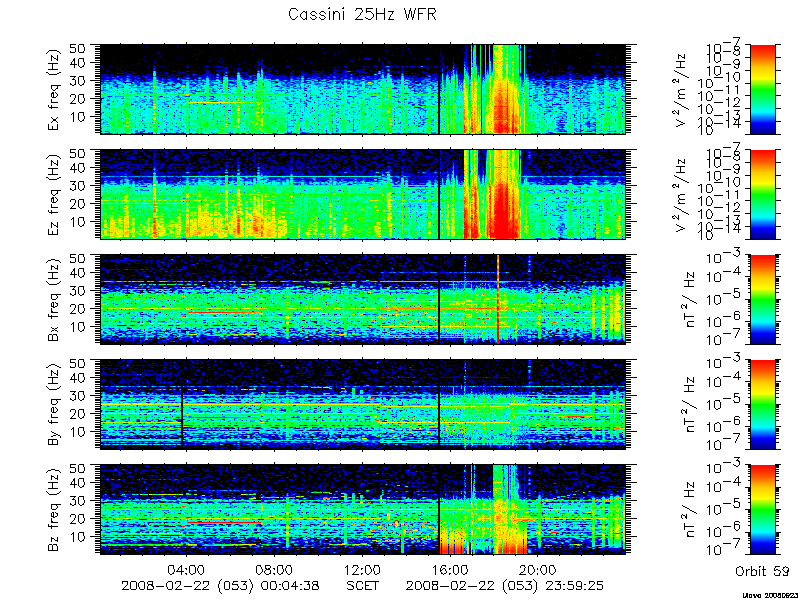Select the start timestamp ending in 00:04:38
800x600 pixels.
[x=219, y=586]
